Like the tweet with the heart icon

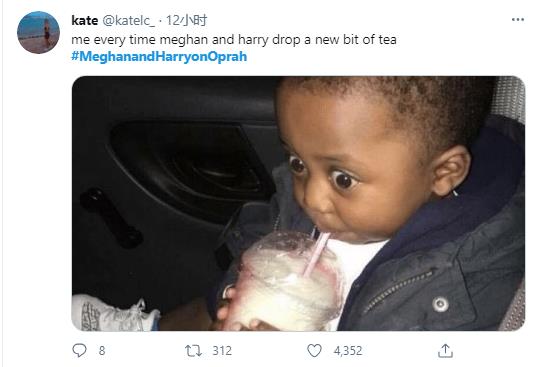(314, 351)
